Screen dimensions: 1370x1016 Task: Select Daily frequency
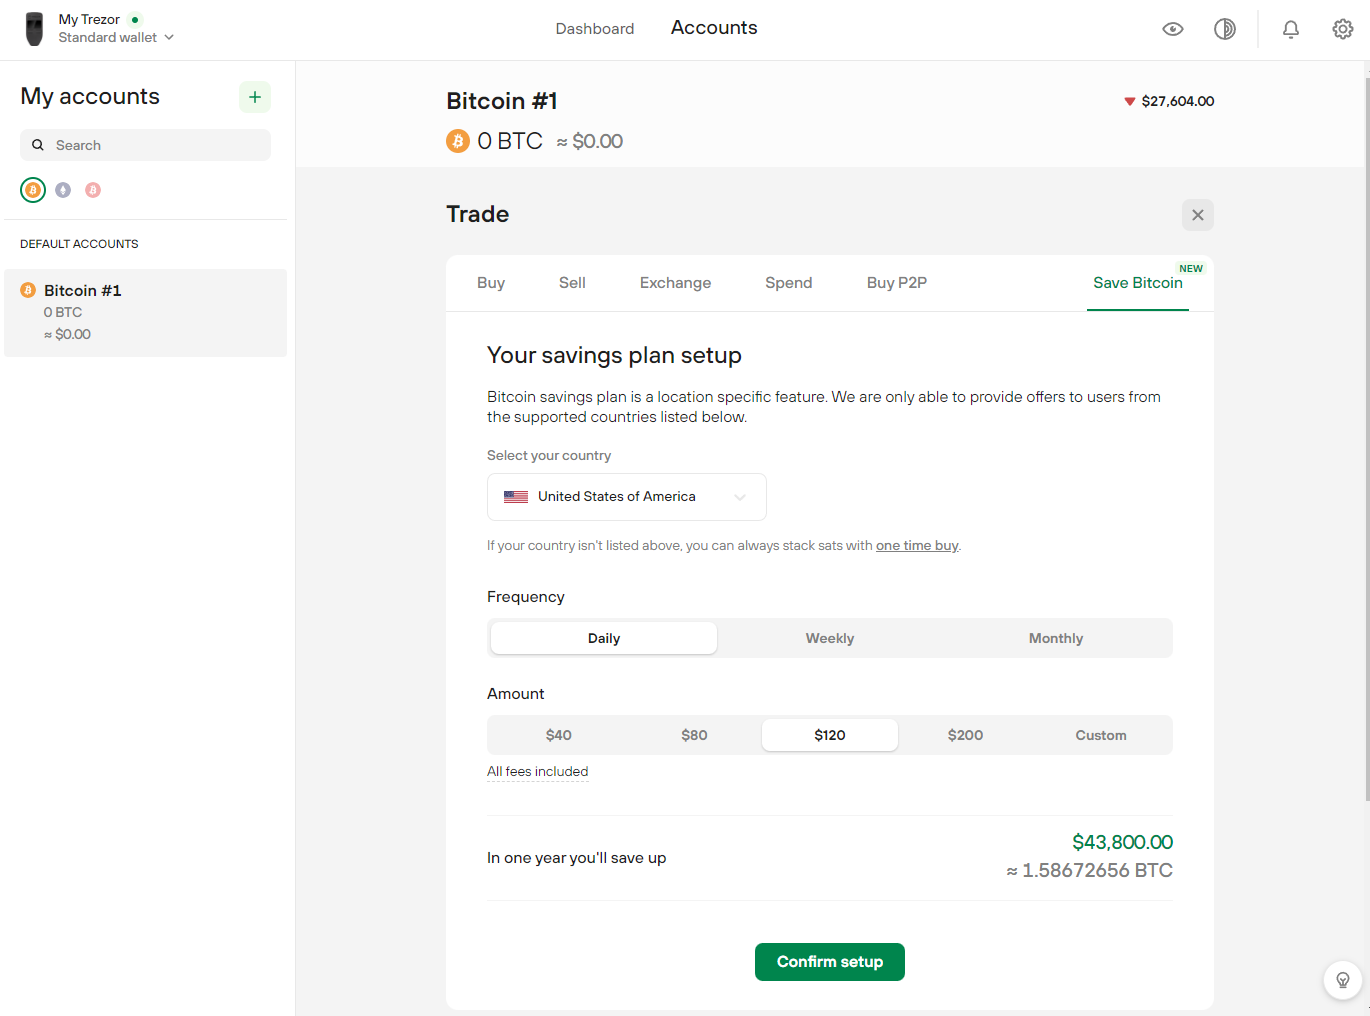[604, 638]
